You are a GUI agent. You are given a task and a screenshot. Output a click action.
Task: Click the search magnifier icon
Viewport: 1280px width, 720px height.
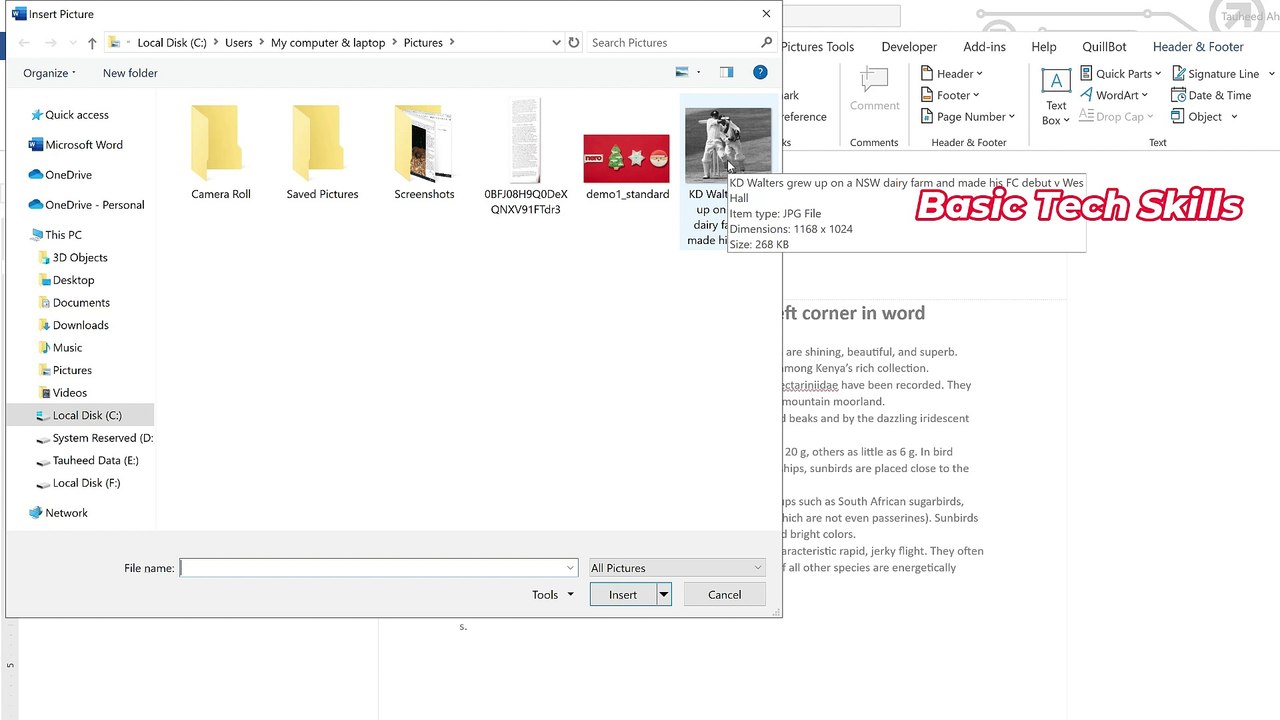coord(767,43)
